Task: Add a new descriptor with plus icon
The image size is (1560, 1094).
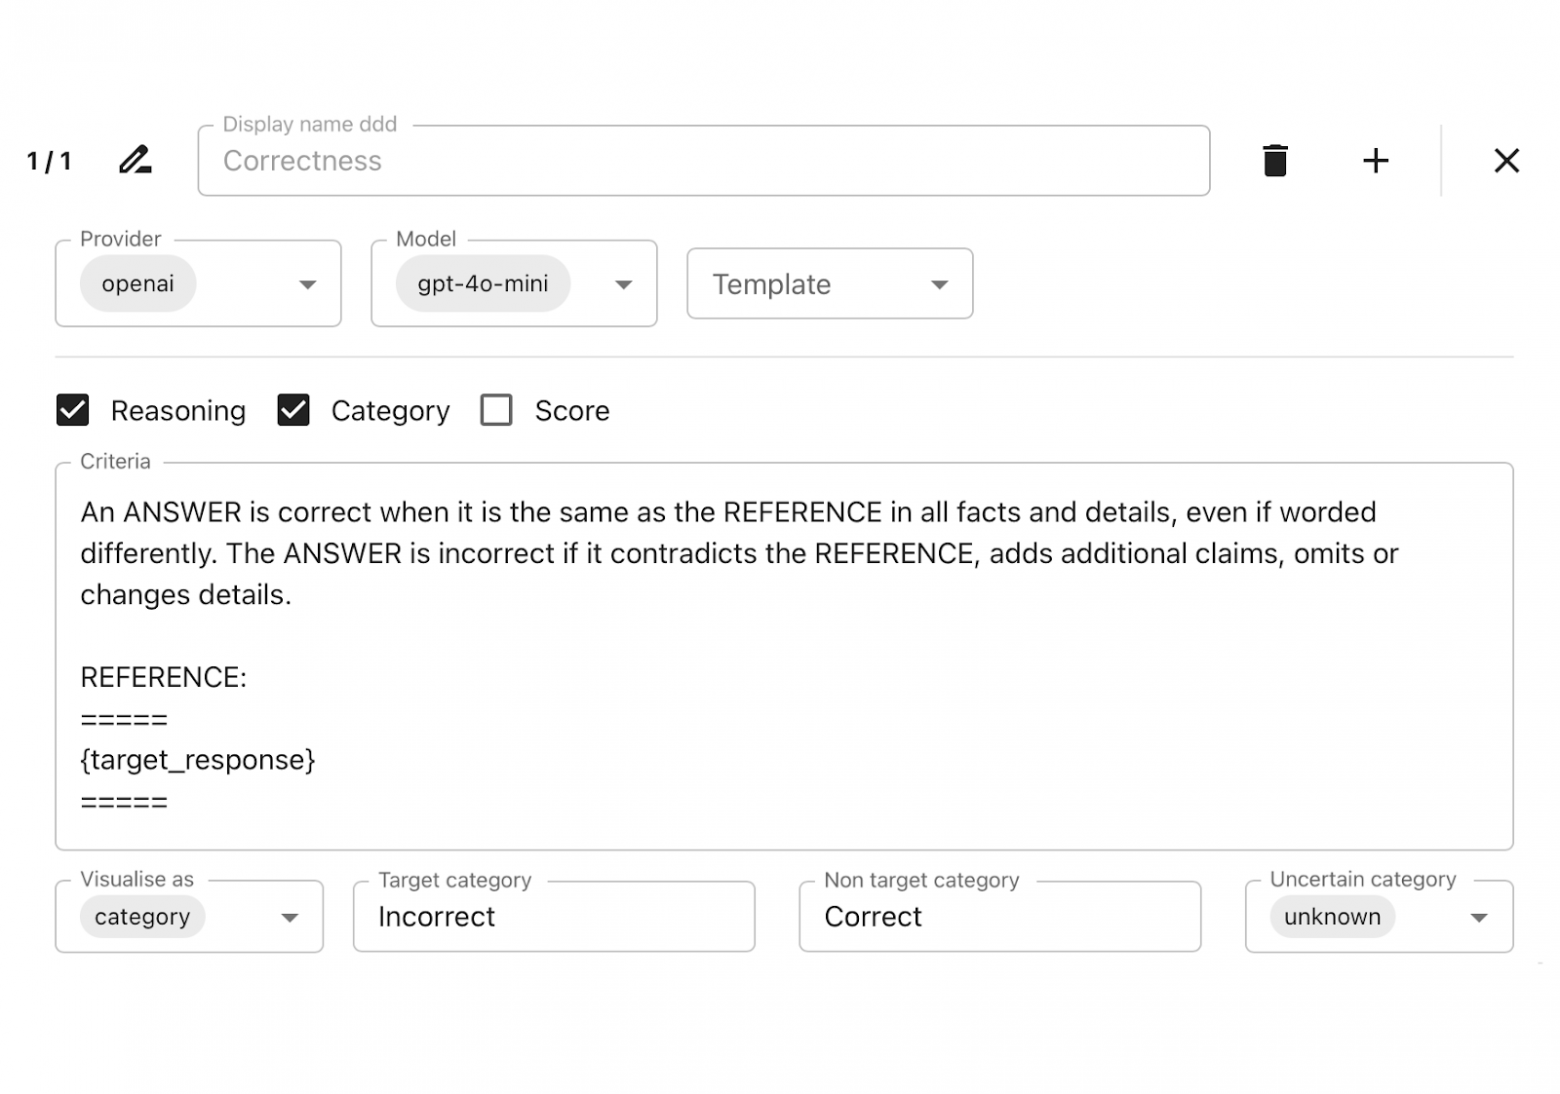Action: point(1376,160)
